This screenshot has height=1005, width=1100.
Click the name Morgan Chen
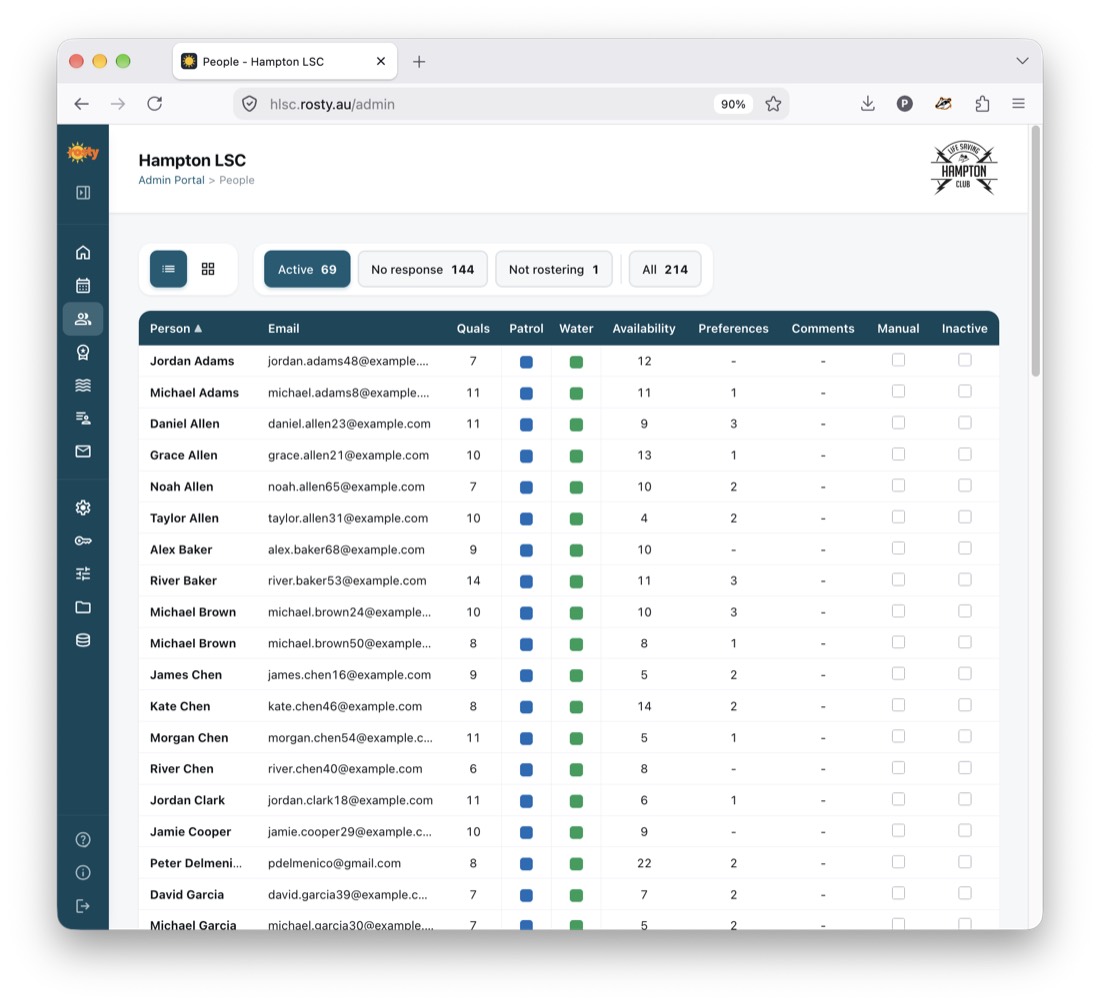click(x=189, y=738)
